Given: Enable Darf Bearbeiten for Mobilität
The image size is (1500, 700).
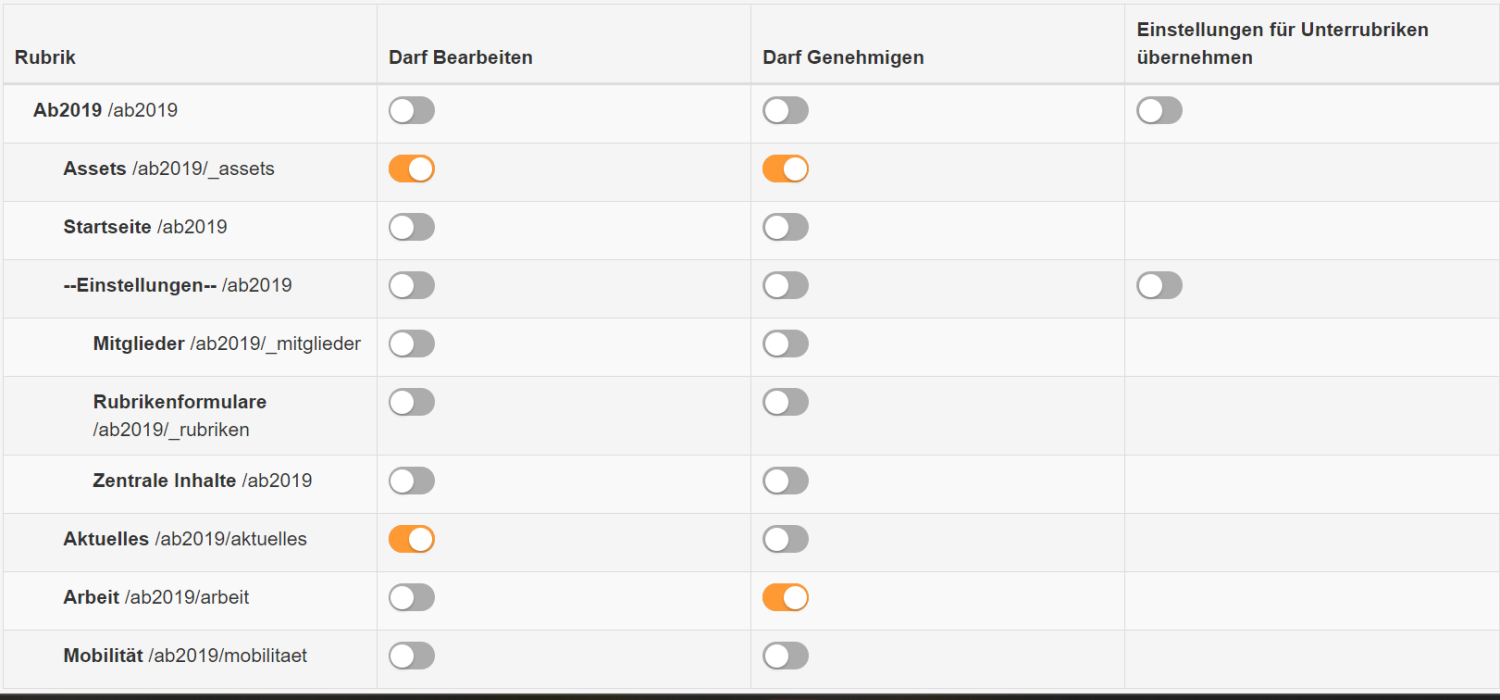Looking at the screenshot, I should click(x=412, y=656).
